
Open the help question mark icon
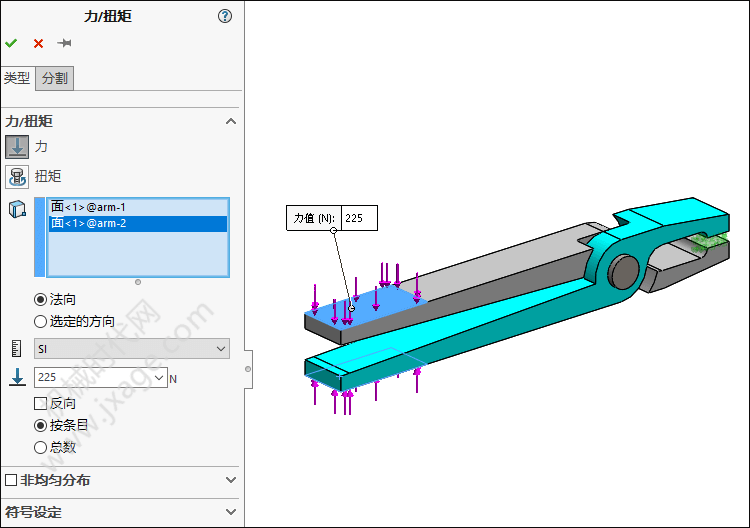click(x=225, y=16)
